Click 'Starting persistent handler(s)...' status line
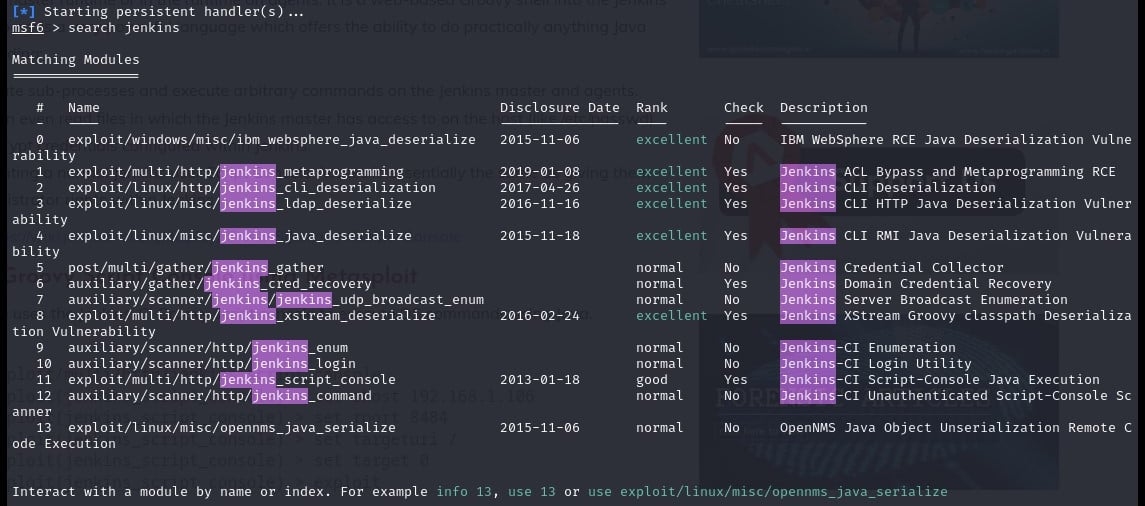Image resolution: width=1145 pixels, height=506 pixels. click(x=156, y=12)
